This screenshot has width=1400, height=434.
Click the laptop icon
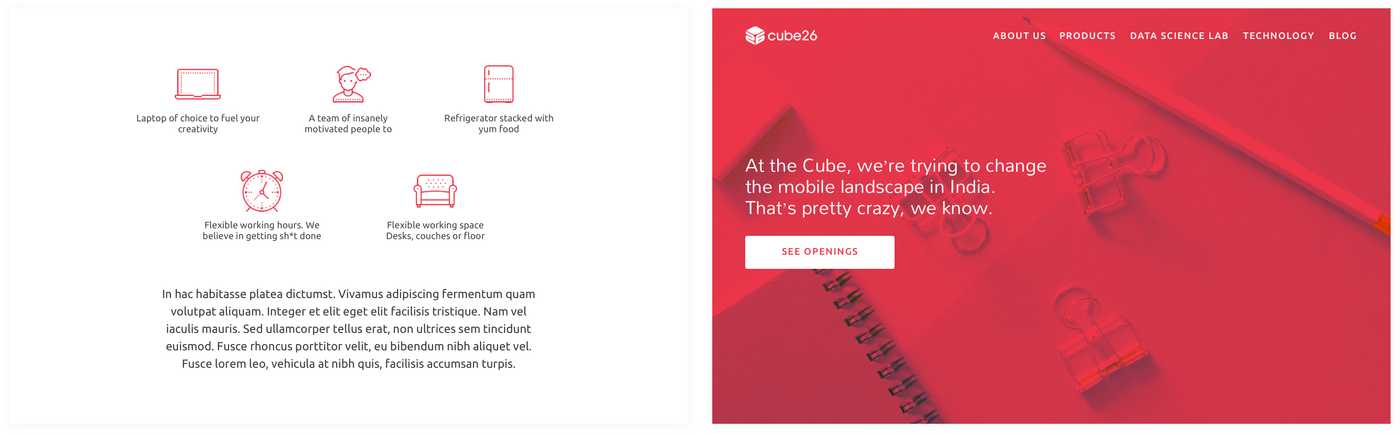[x=198, y=84]
